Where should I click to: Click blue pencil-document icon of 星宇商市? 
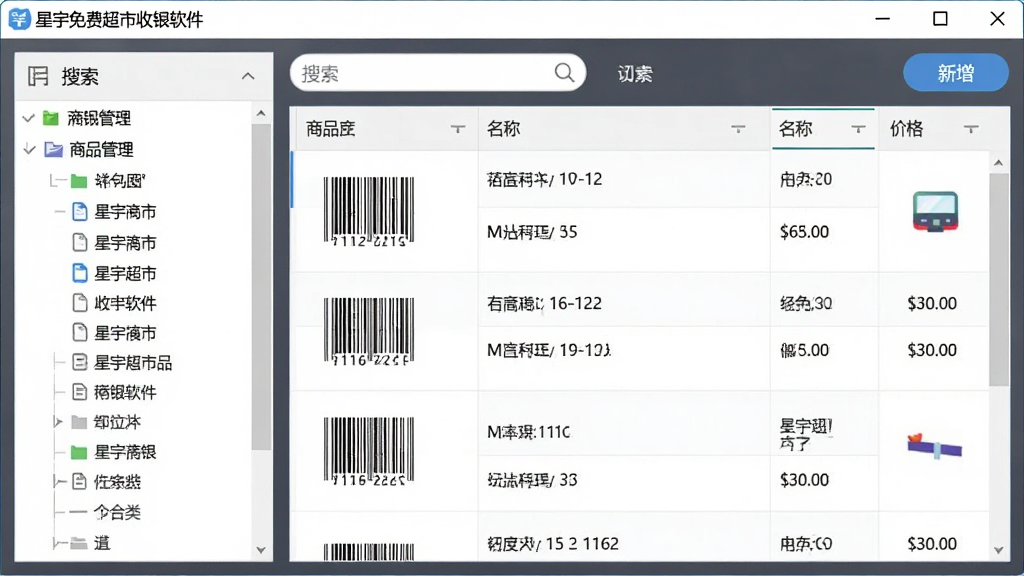pyautogui.click(x=80, y=212)
